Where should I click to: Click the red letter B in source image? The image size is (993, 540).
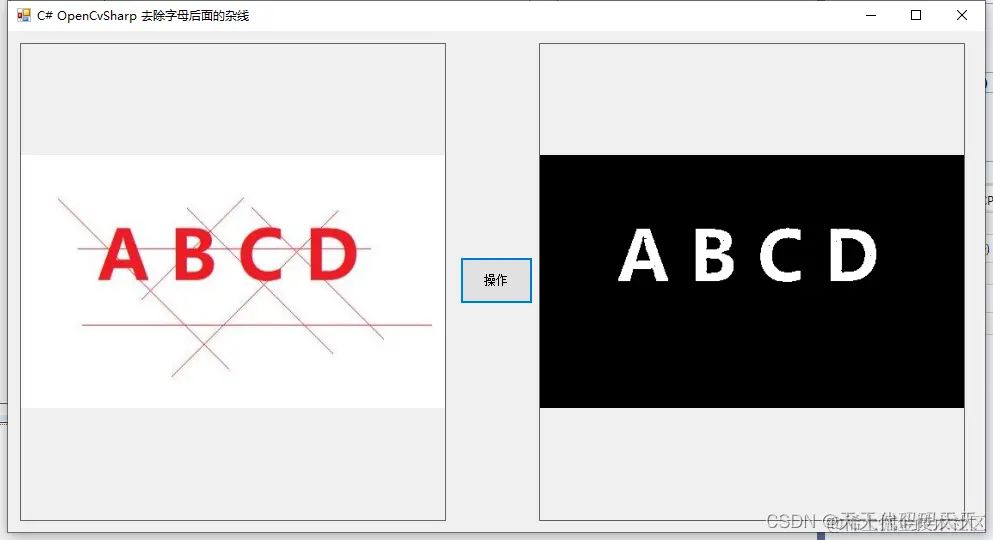tap(194, 254)
